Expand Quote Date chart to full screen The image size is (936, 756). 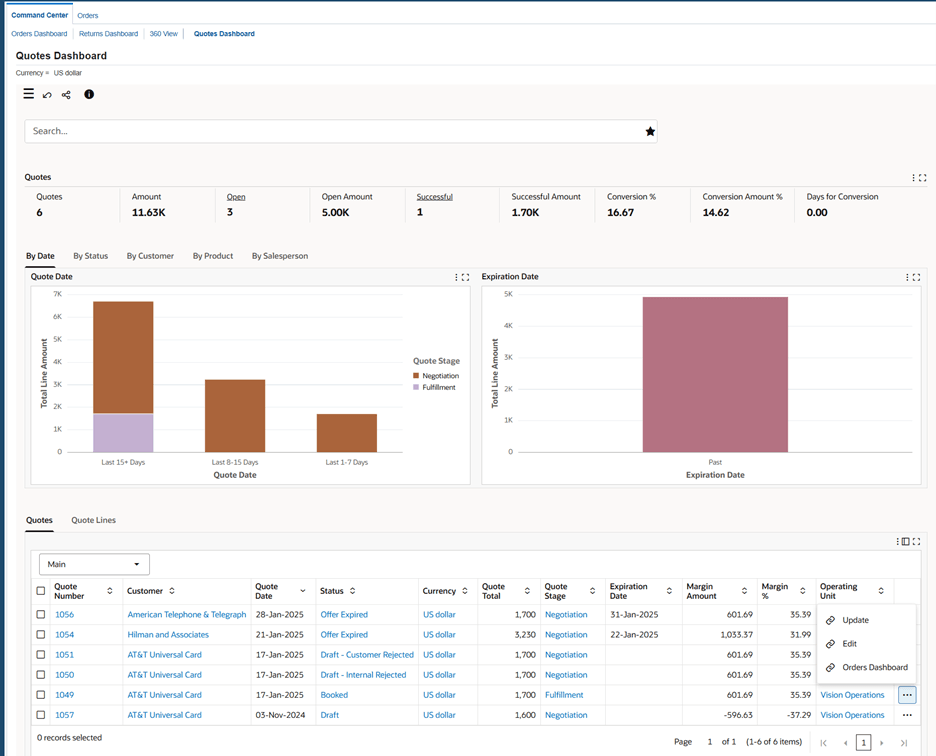[466, 277]
